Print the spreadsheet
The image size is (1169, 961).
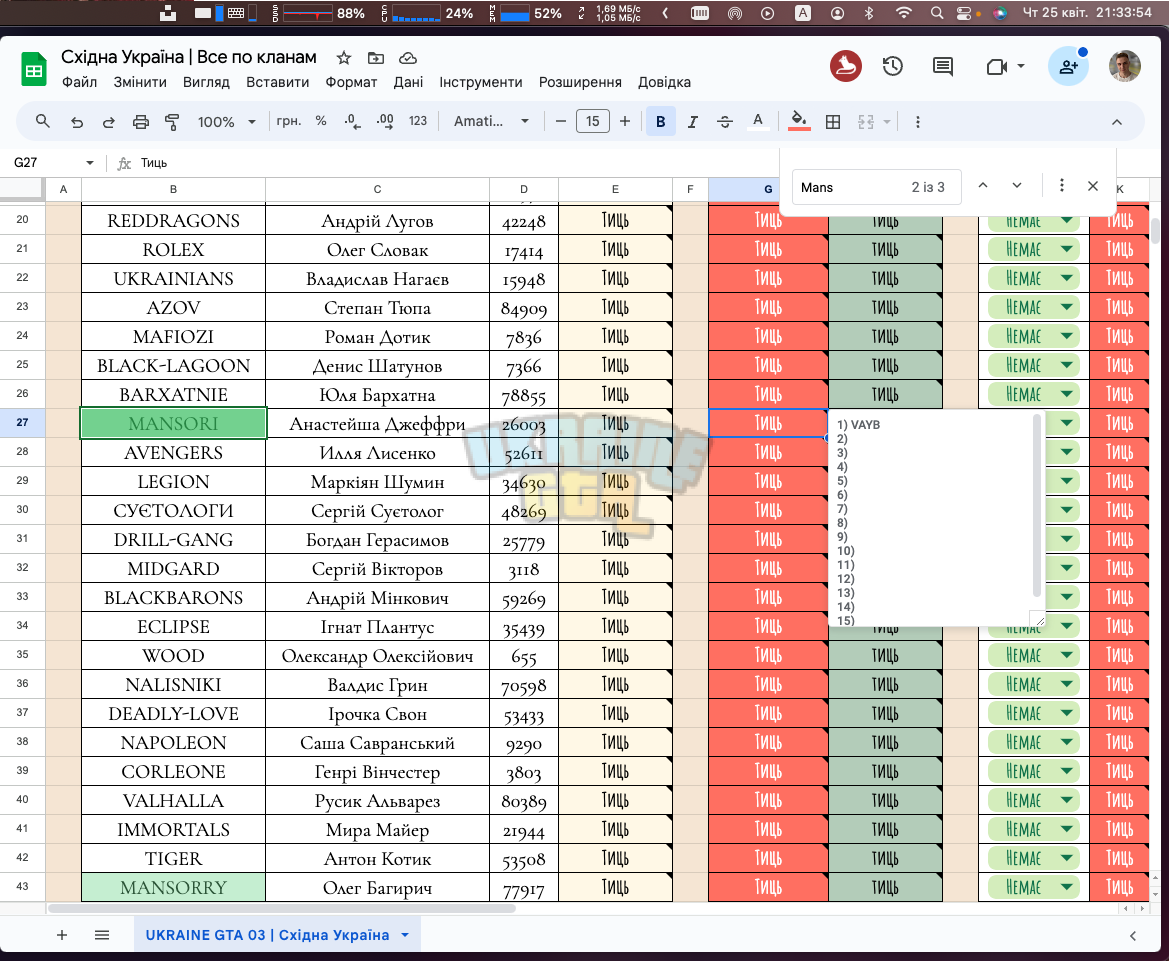140,122
